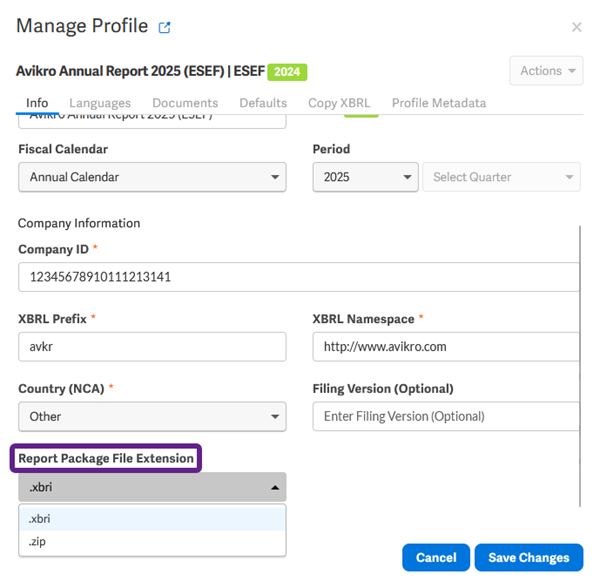Click the Save Changes button
Image resolution: width=600 pixels, height=588 pixels.
[x=529, y=557]
